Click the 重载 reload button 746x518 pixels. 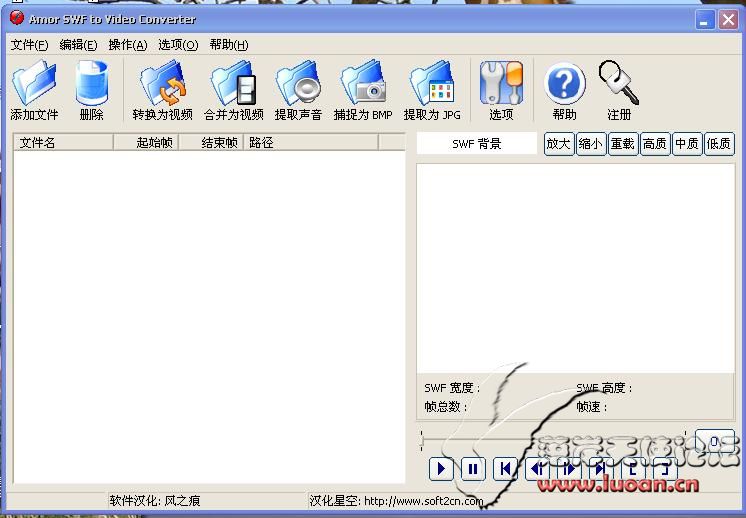622,144
